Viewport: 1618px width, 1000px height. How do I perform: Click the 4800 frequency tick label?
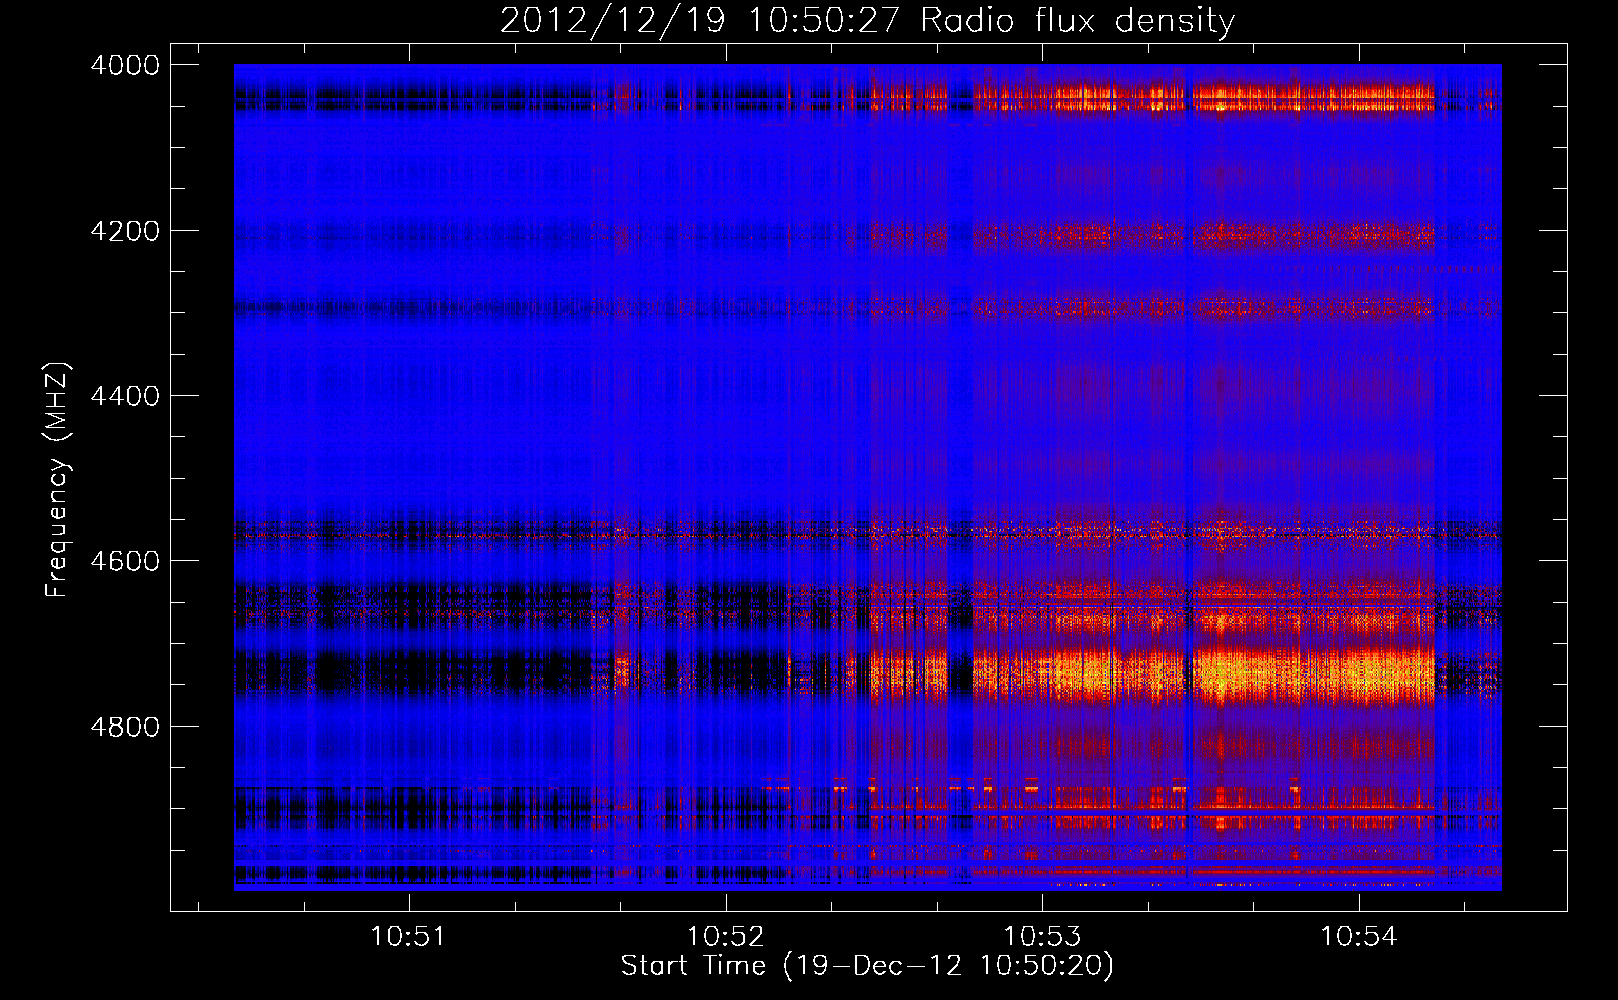[125, 726]
